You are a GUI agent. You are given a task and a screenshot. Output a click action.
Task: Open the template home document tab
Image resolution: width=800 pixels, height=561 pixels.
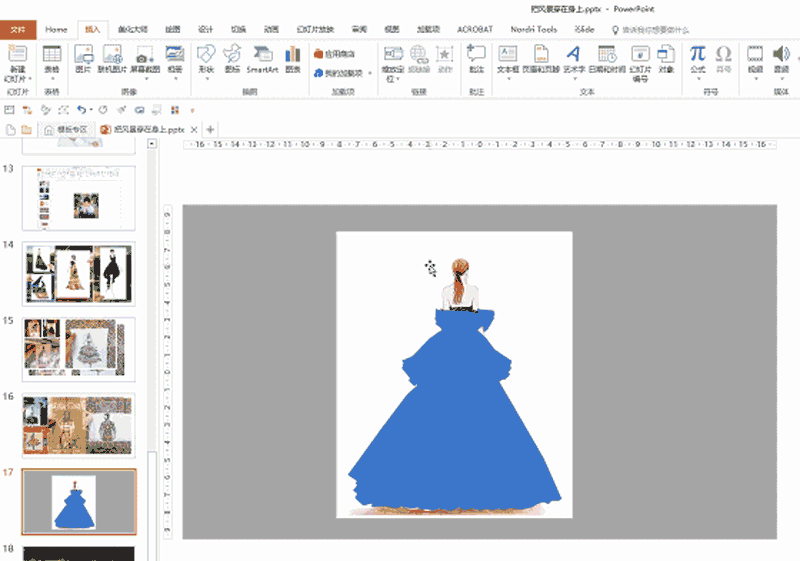(x=66, y=130)
